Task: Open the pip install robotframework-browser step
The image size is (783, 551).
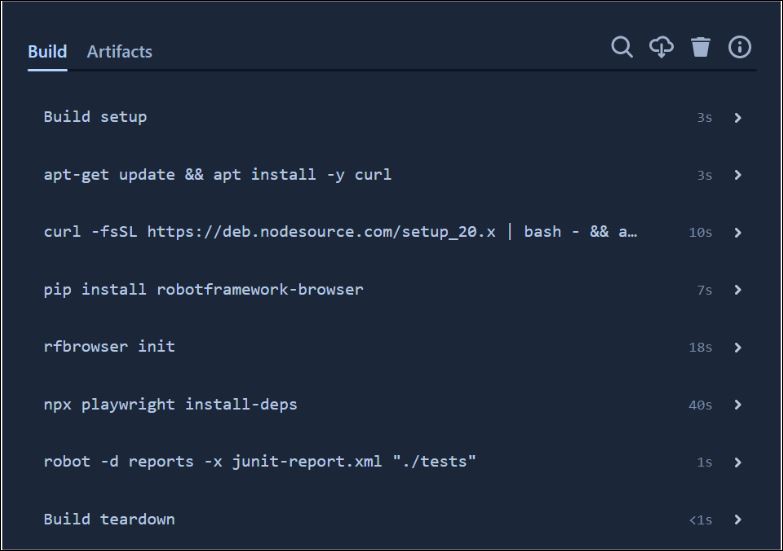Action: point(203,290)
